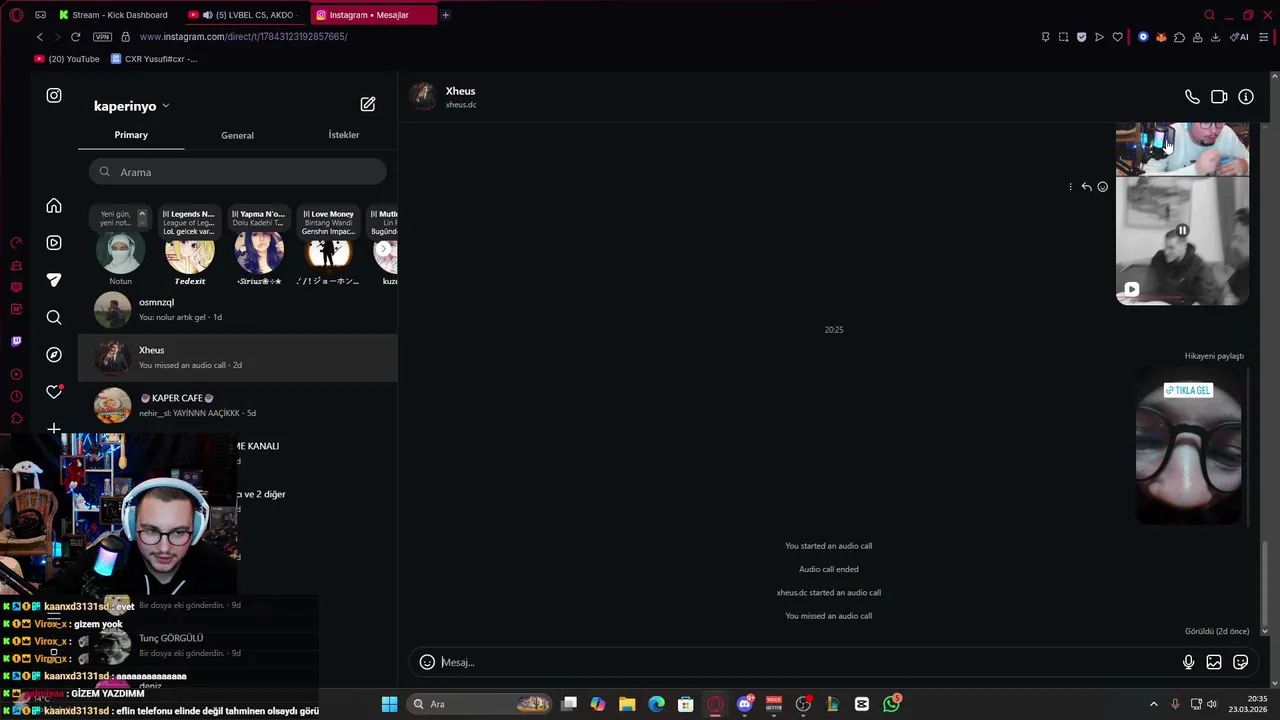
Task: Open Aria AI button in toolbar
Action: click(x=1239, y=37)
